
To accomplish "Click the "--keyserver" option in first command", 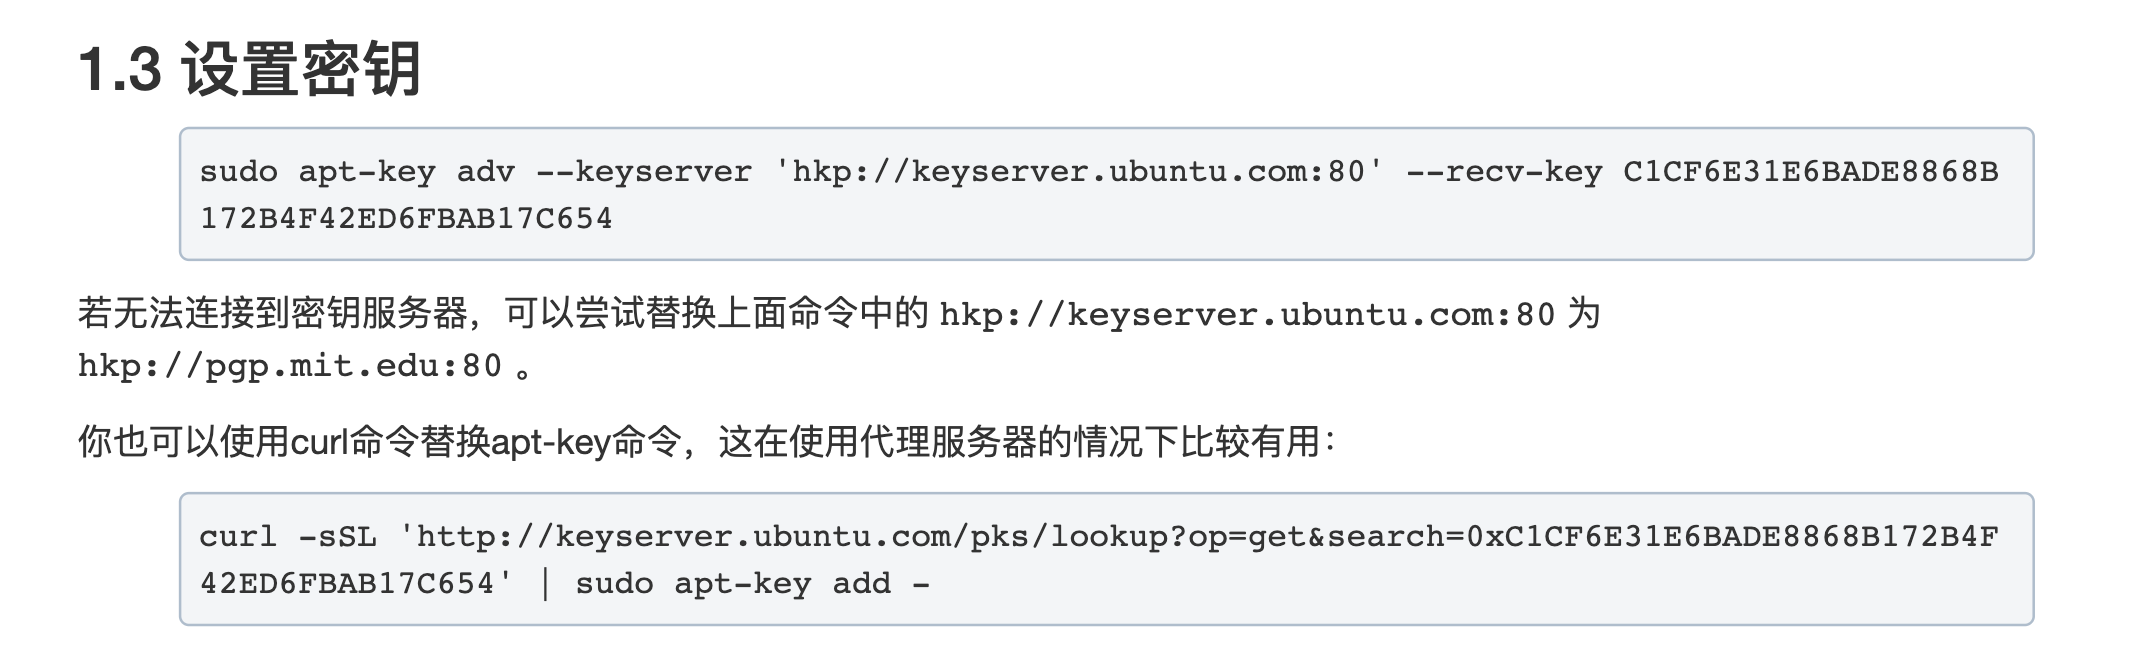I will coord(644,172).
